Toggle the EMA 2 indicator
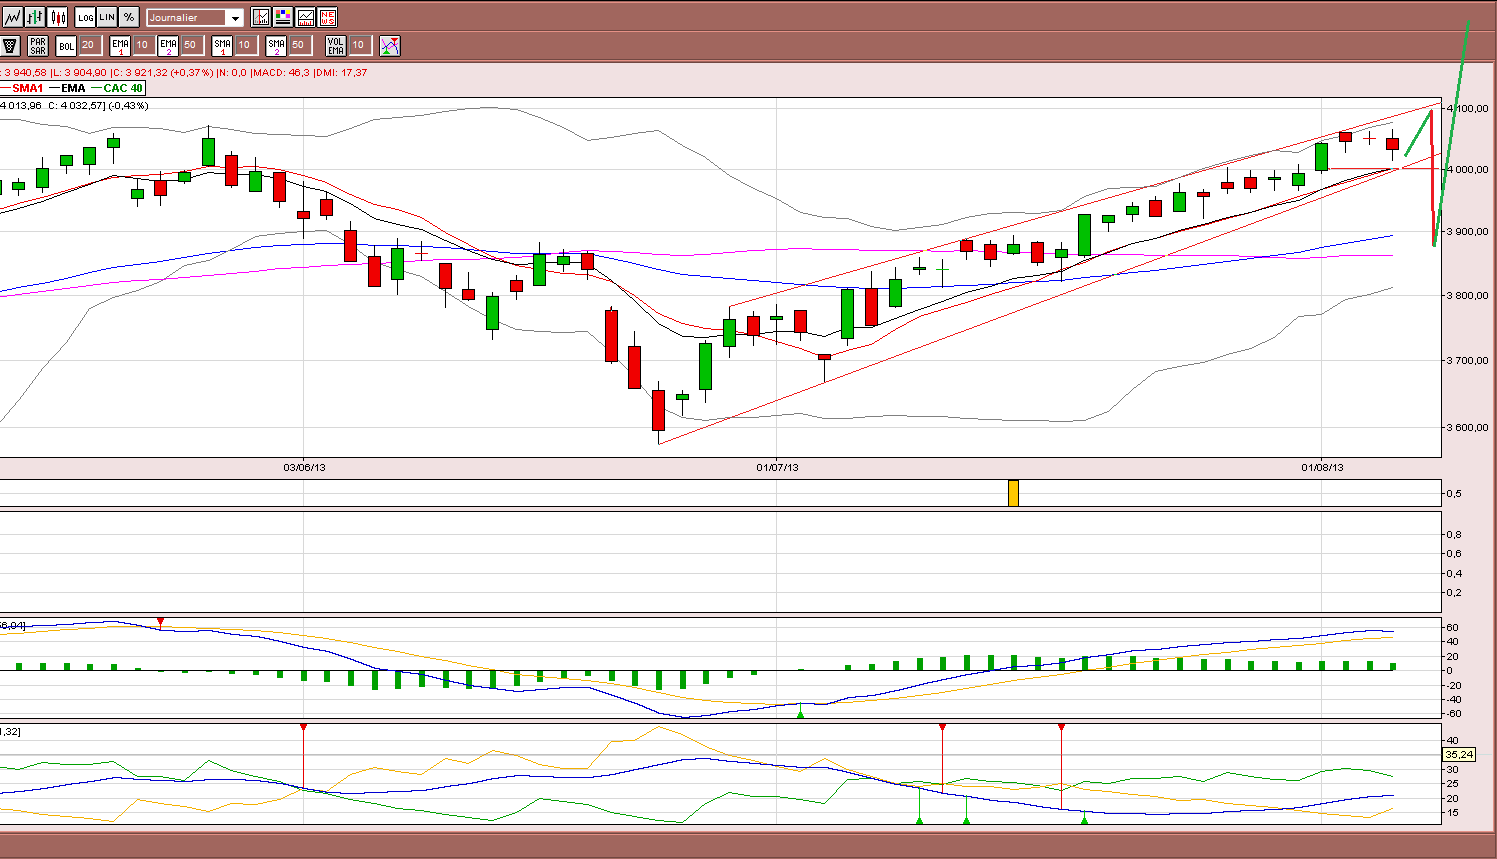Screen dimensions: 1497x859 click(x=168, y=45)
